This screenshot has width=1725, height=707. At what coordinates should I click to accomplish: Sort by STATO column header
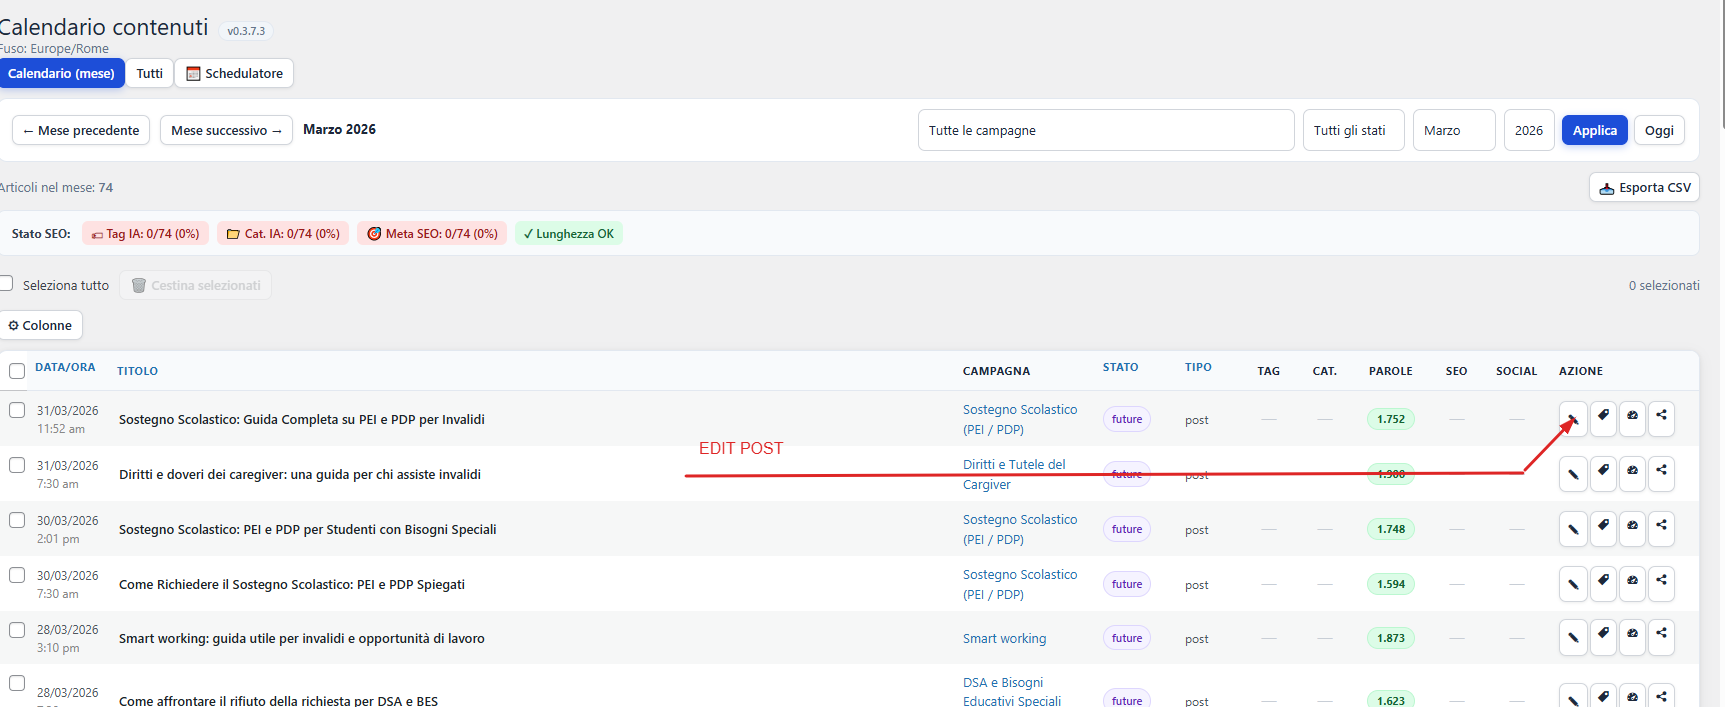pyautogui.click(x=1120, y=367)
